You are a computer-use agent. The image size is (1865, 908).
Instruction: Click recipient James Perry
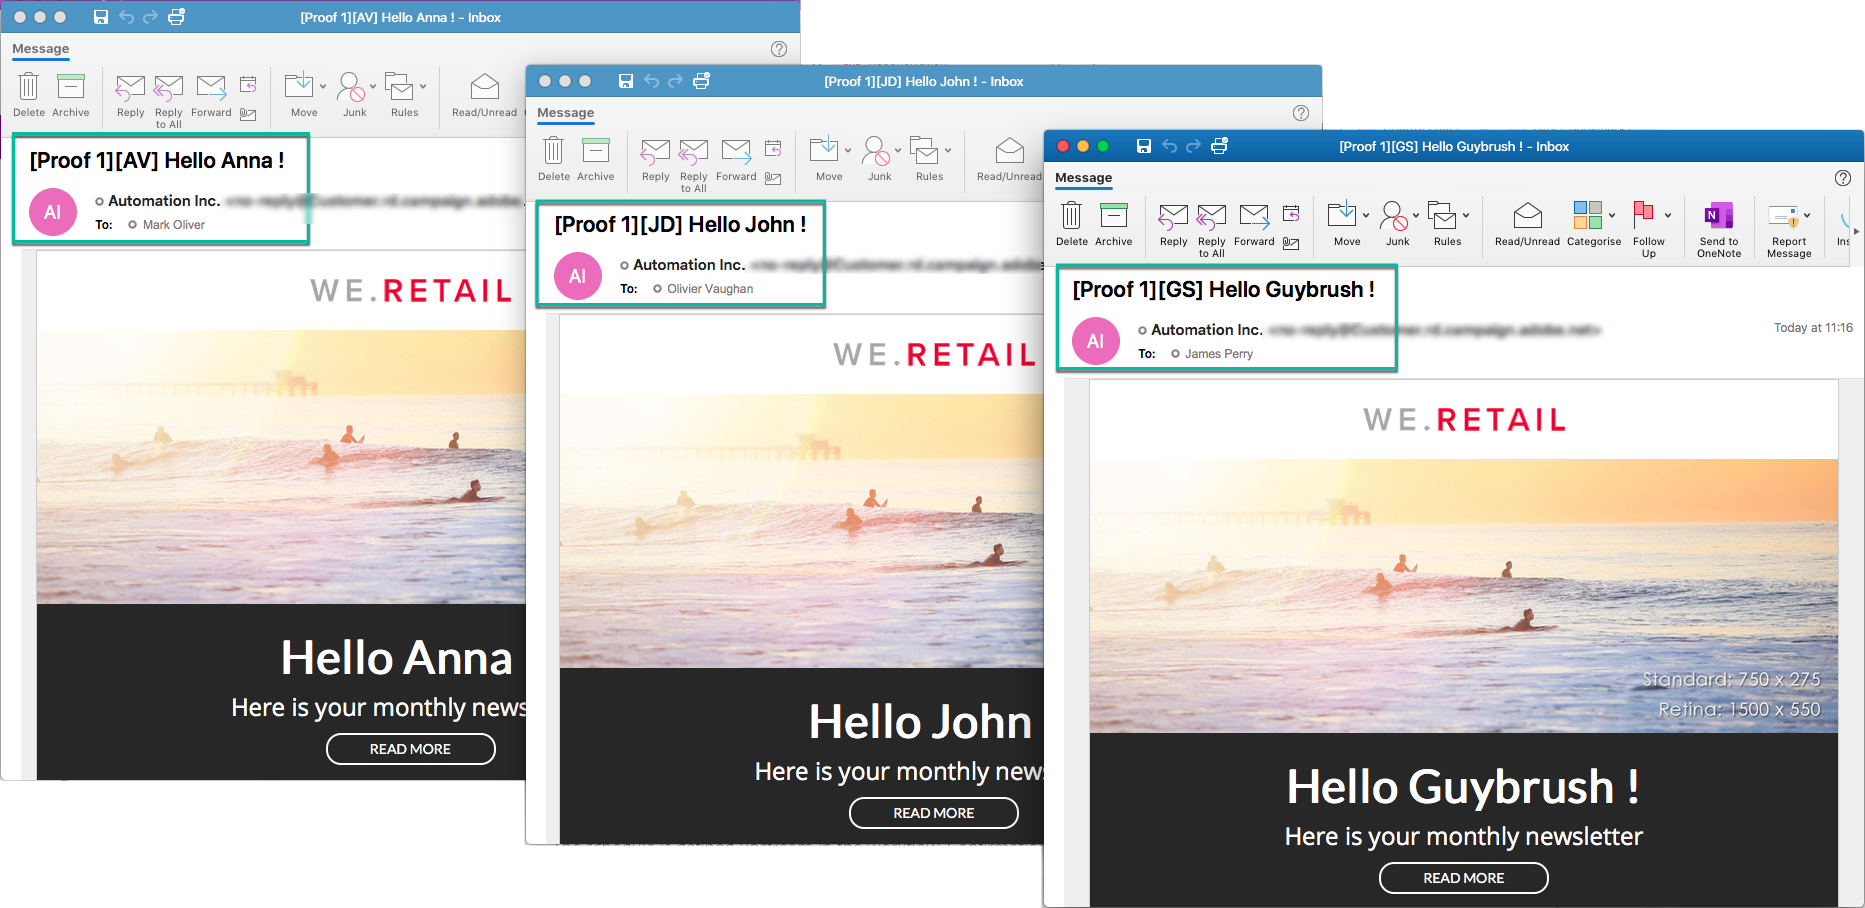1219,354
